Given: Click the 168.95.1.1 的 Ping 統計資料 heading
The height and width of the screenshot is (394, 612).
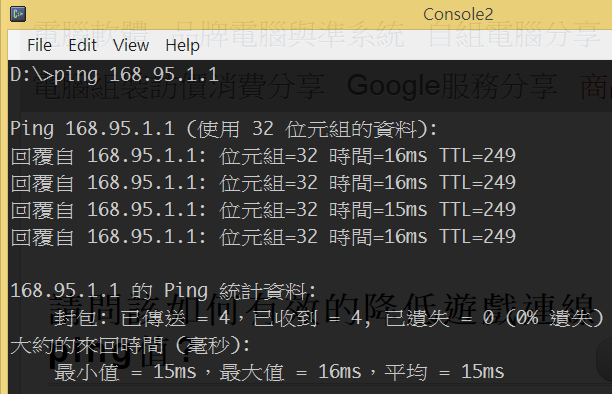Looking at the screenshot, I should (163, 291).
